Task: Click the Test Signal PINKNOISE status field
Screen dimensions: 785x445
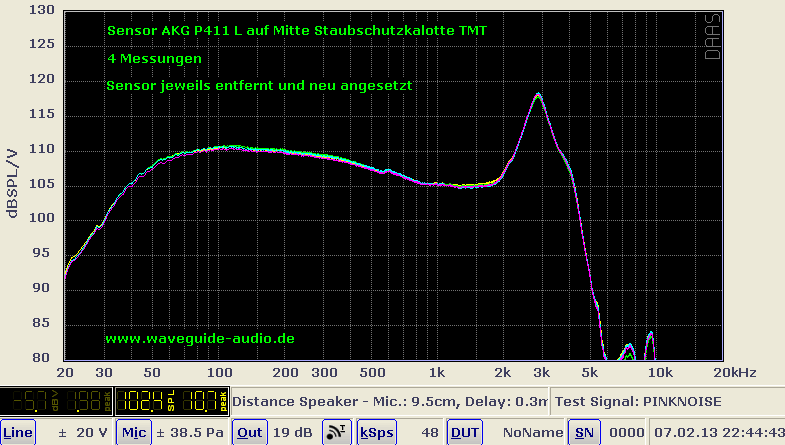Action: coord(667,402)
